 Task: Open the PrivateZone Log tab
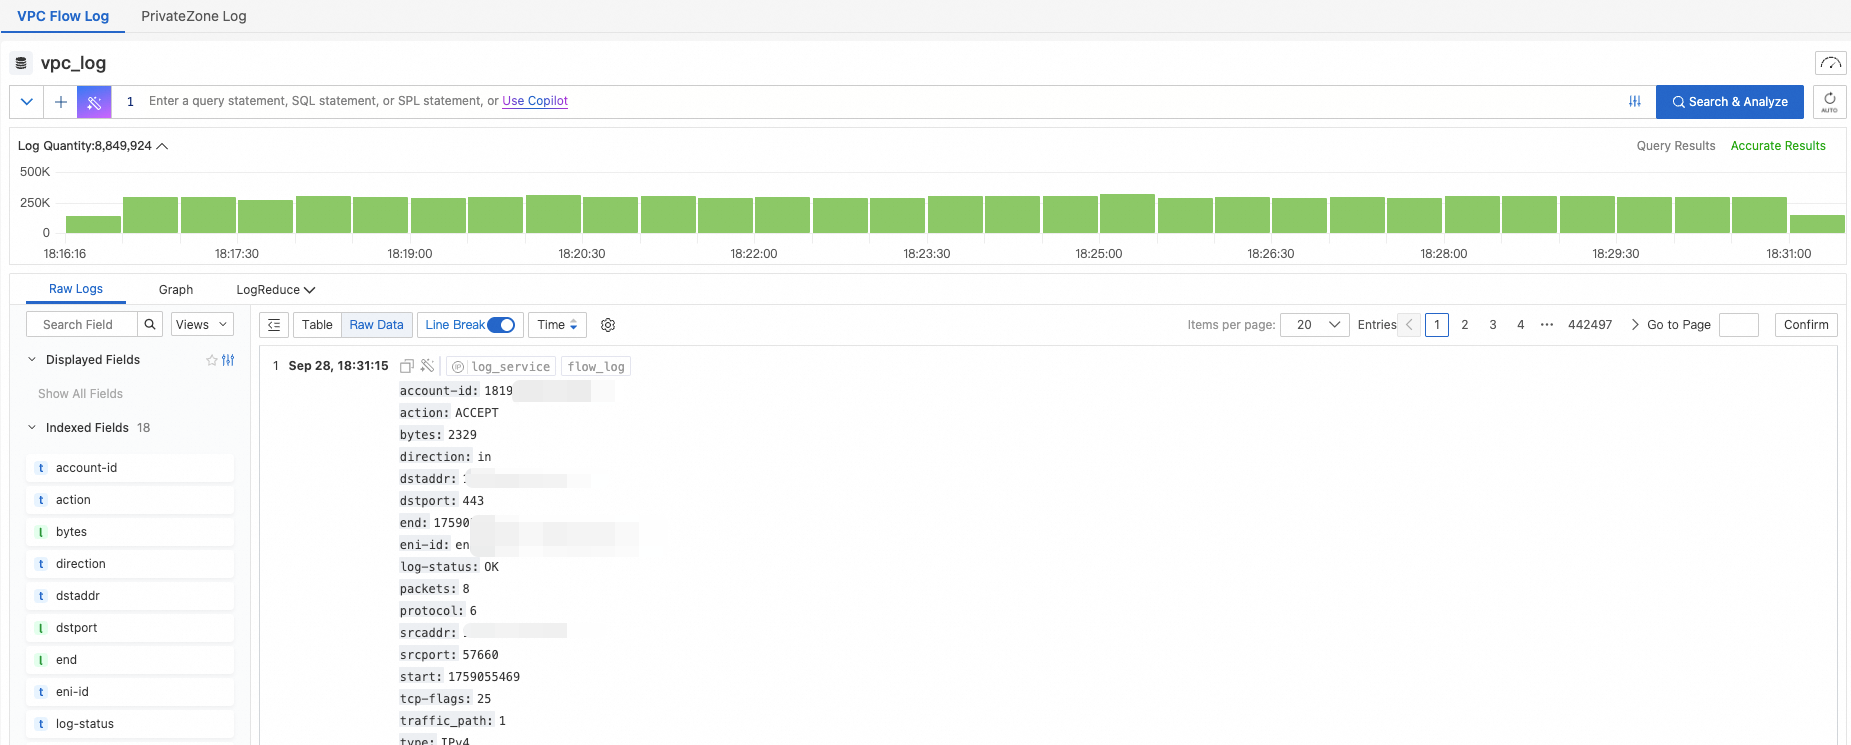(194, 16)
